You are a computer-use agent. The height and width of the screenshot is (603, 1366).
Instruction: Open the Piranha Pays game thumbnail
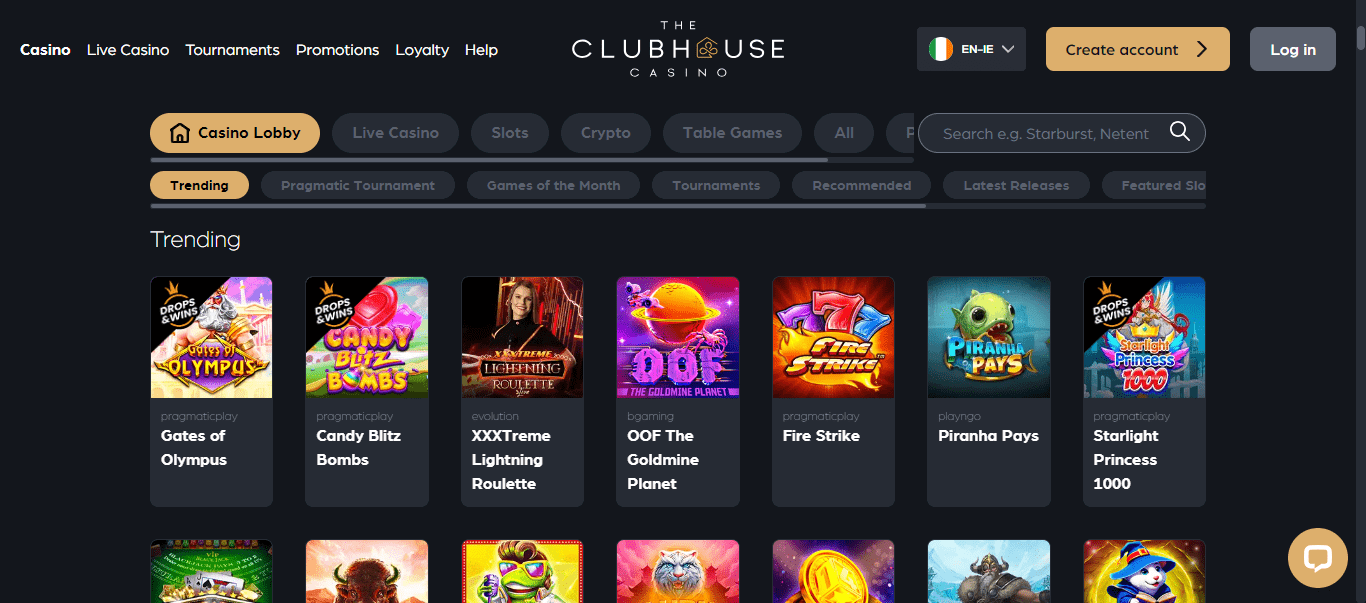pyautogui.click(x=989, y=338)
